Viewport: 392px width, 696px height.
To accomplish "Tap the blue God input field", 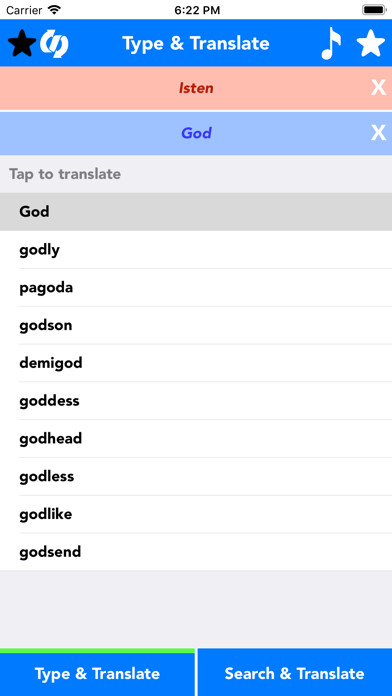I will [x=196, y=133].
